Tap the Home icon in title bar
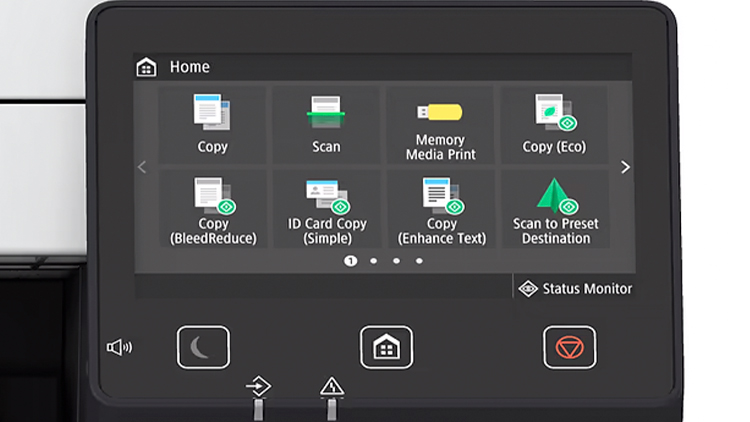This screenshot has width=750, height=422. (x=146, y=67)
